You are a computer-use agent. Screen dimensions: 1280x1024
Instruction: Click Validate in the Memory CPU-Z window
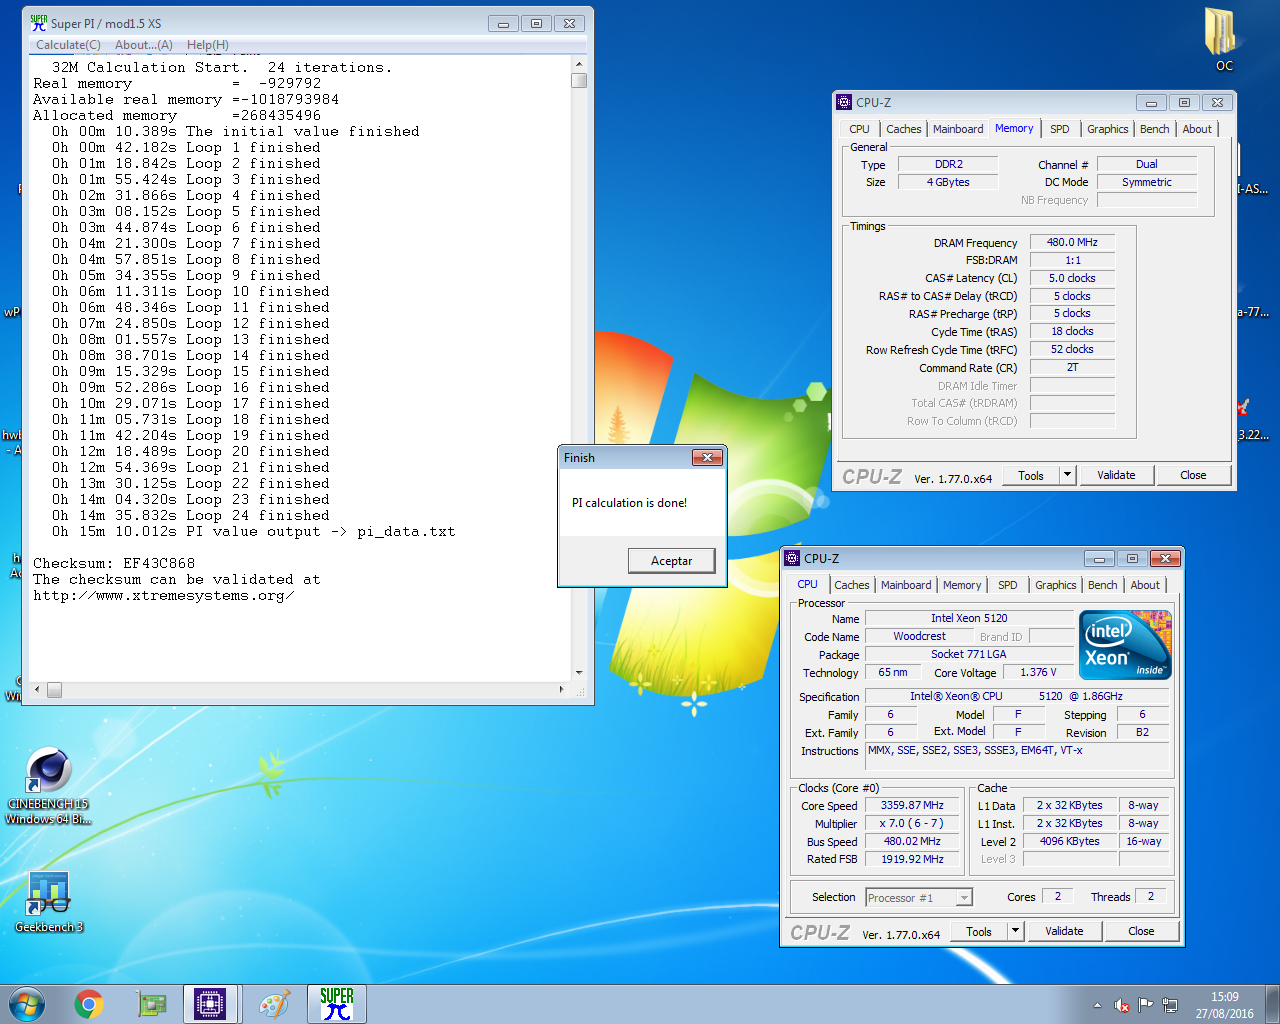[1116, 475]
